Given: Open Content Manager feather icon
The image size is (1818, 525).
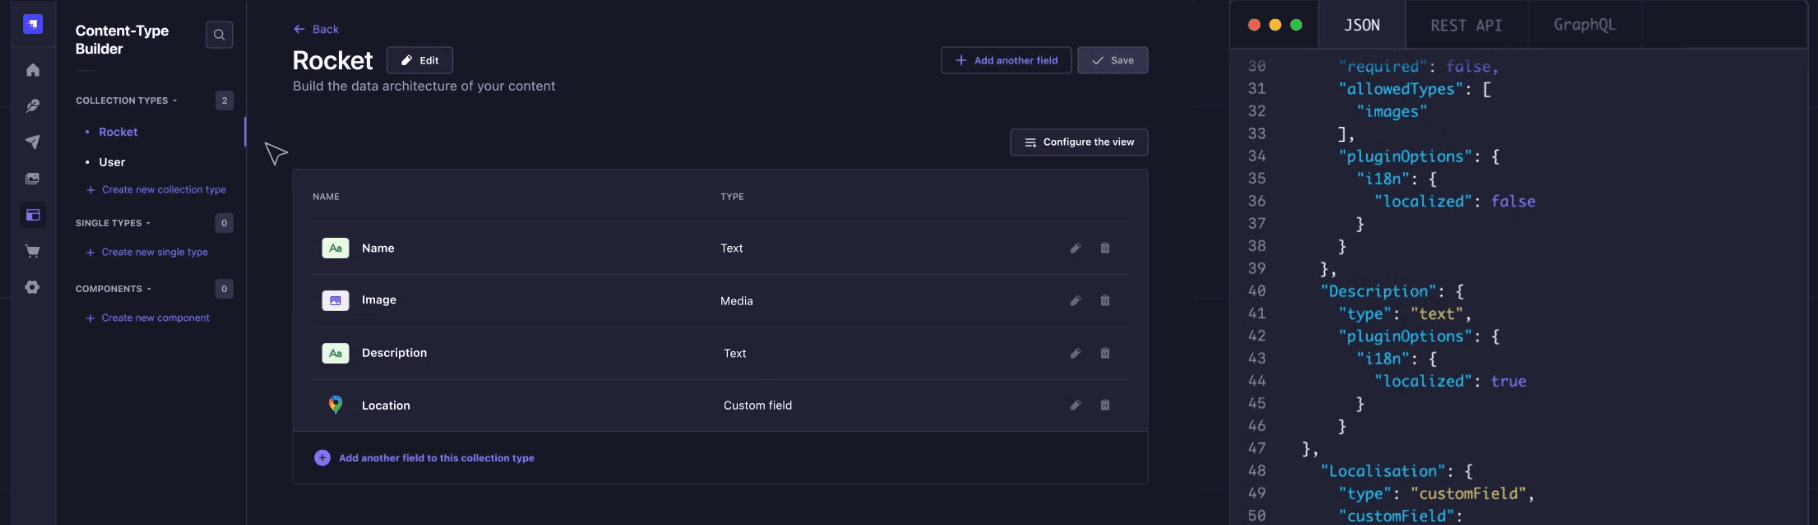Looking at the screenshot, I should pos(33,106).
